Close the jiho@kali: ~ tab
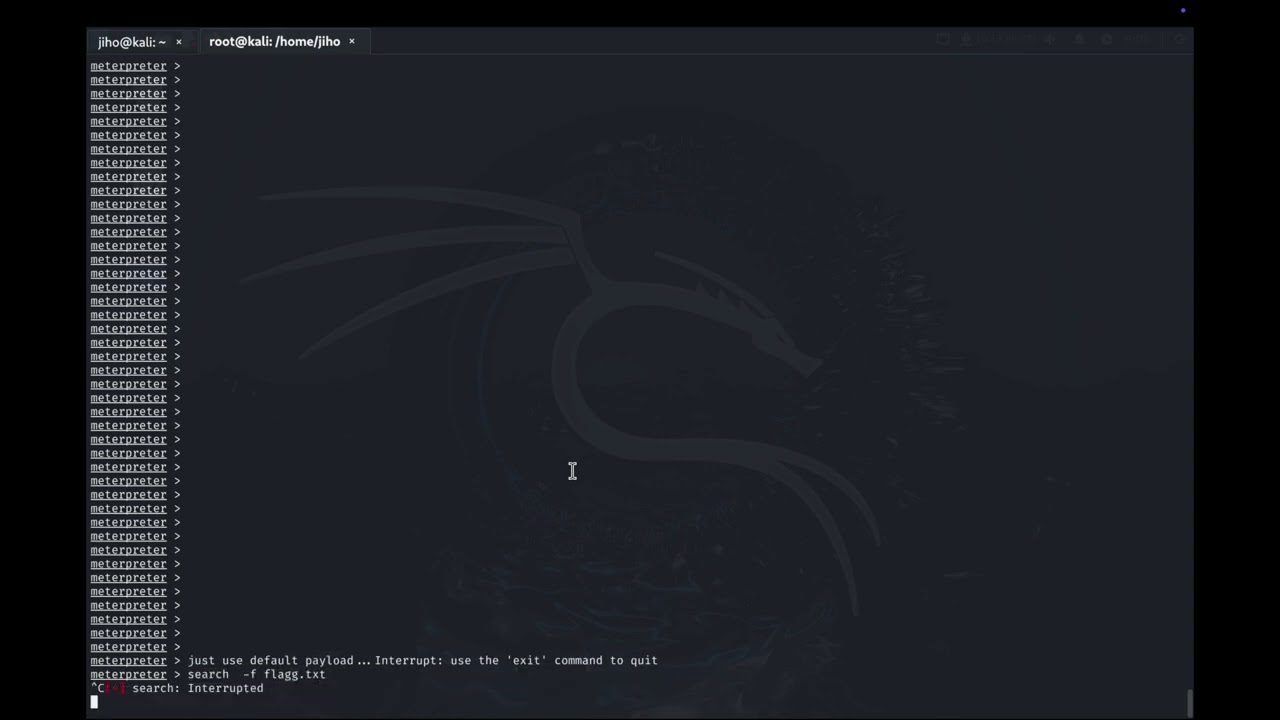1280x720 pixels. [179, 42]
